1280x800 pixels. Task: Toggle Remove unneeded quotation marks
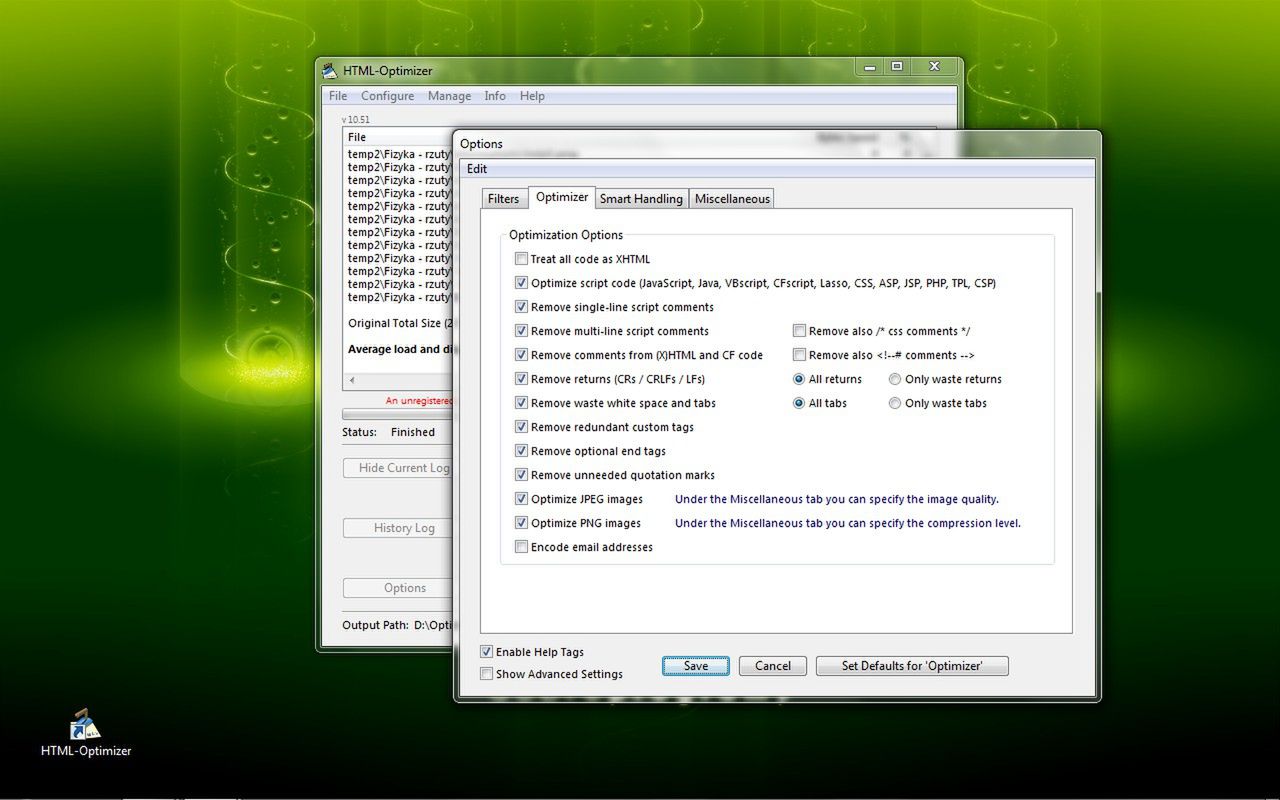pyautogui.click(x=521, y=475)
